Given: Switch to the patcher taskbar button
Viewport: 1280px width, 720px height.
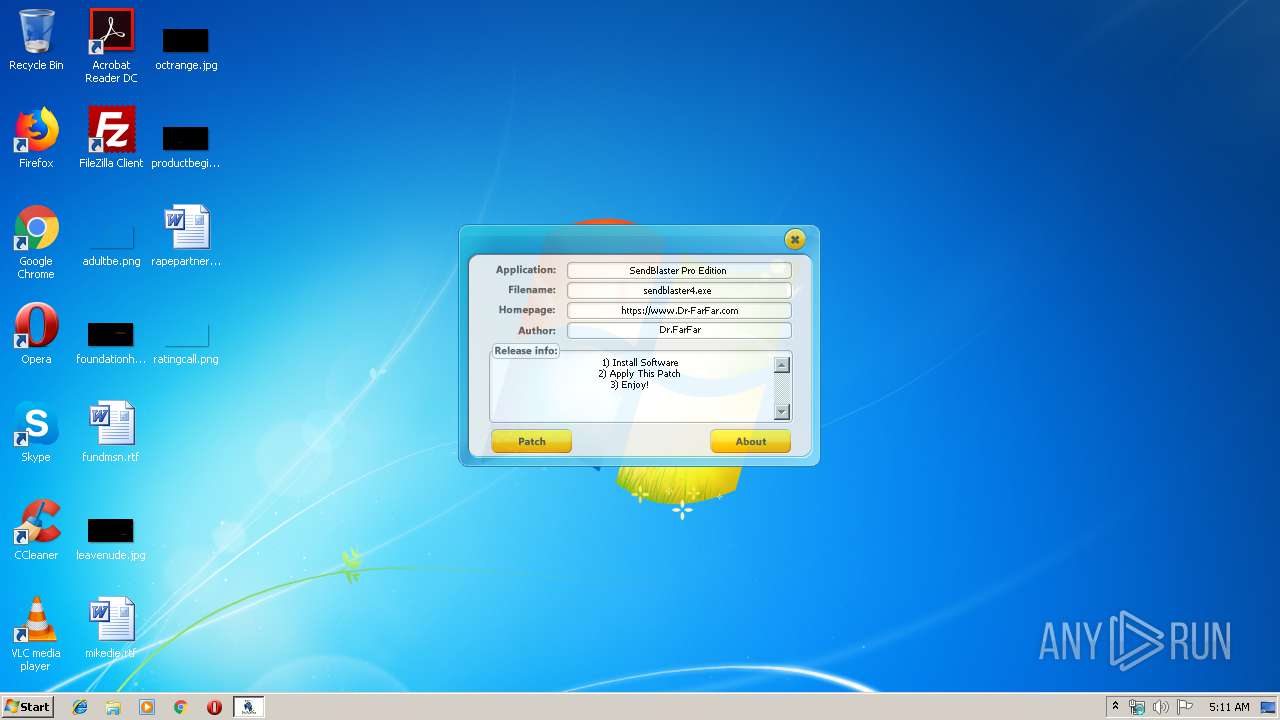Looking at the screenshot, I should coord(248,707).
